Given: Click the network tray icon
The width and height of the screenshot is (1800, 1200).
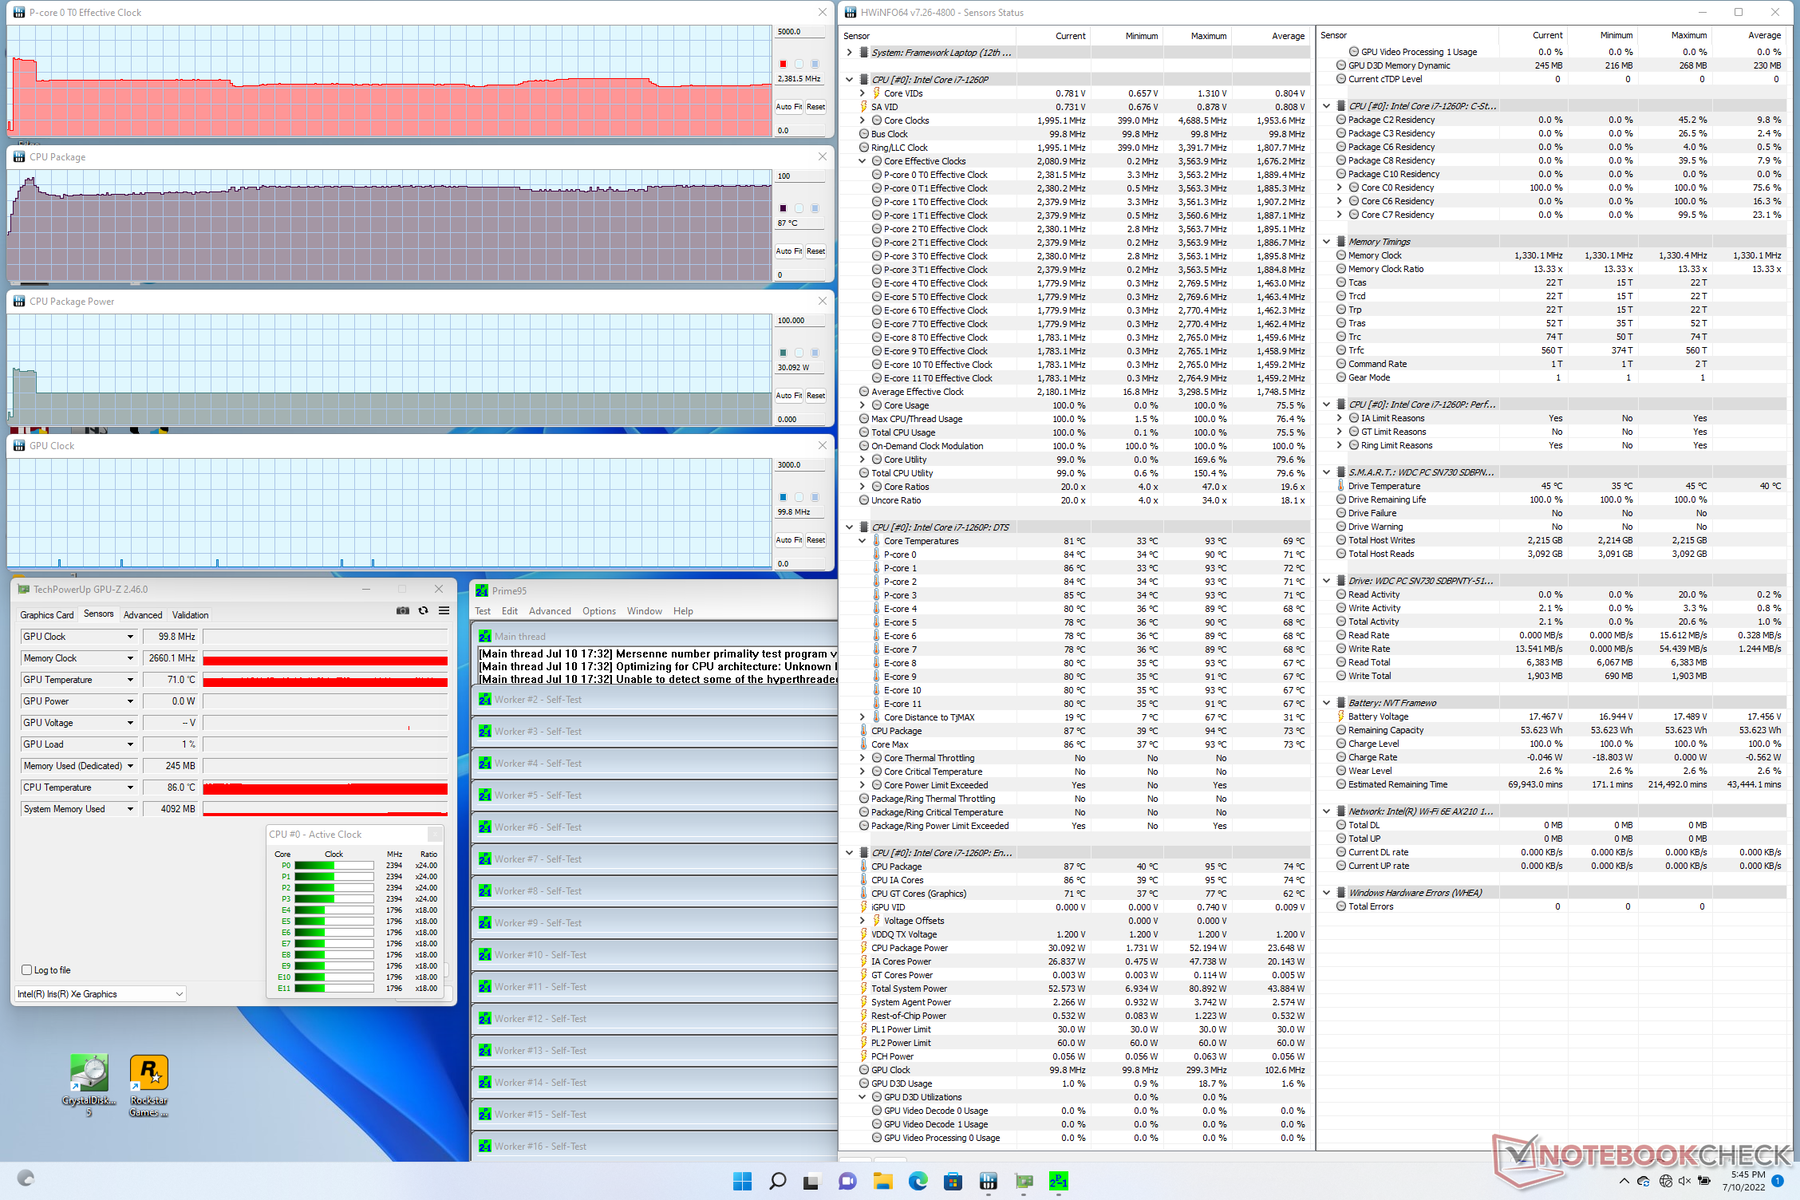Looking at the screenshot, I should (1666, 1181).
